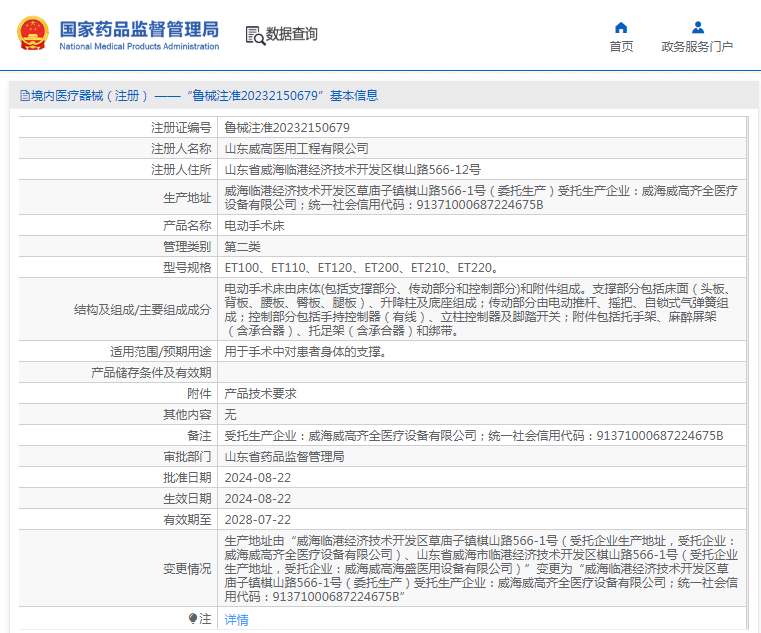The height and width of the screenshot is (633, 761).
Task: Select 山东省药品监督管理局 approval department
Action: tap(284, 457)
